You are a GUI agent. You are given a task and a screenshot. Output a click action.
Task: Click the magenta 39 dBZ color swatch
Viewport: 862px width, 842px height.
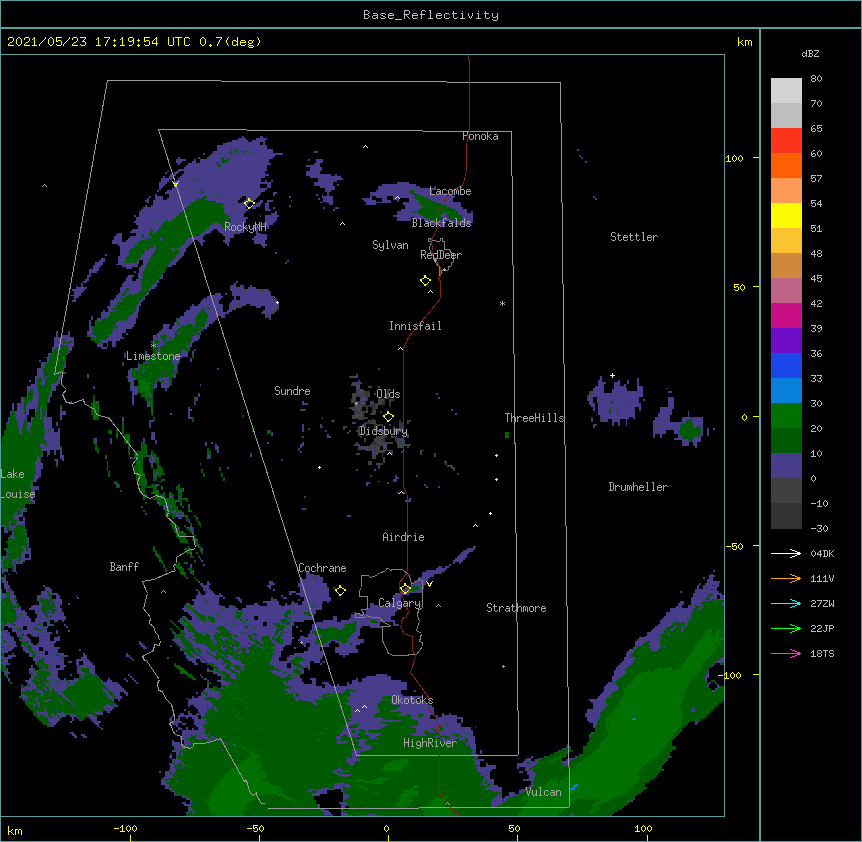[786, 315]
